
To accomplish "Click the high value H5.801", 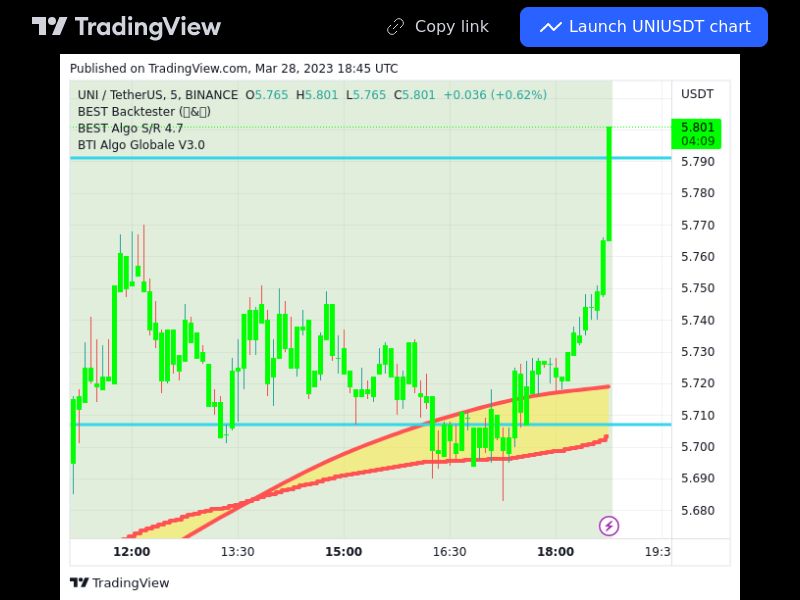I will pos(317,95).
